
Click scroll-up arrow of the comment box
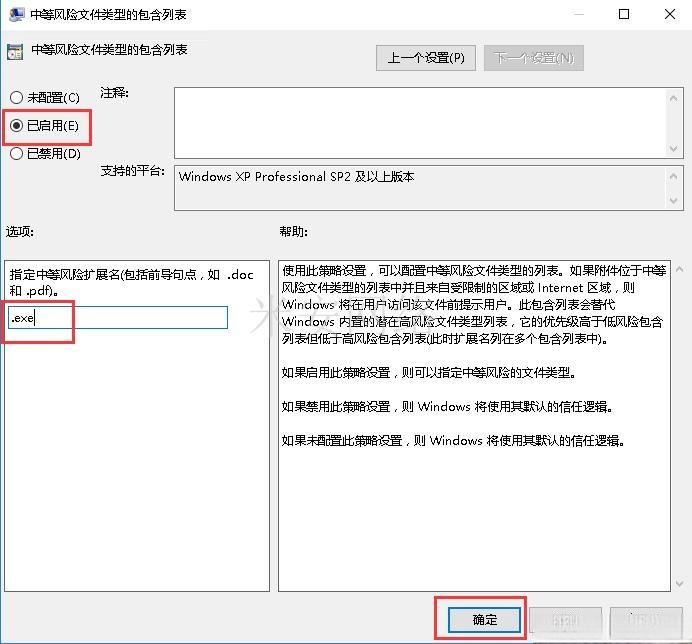[x=673, y=98]
